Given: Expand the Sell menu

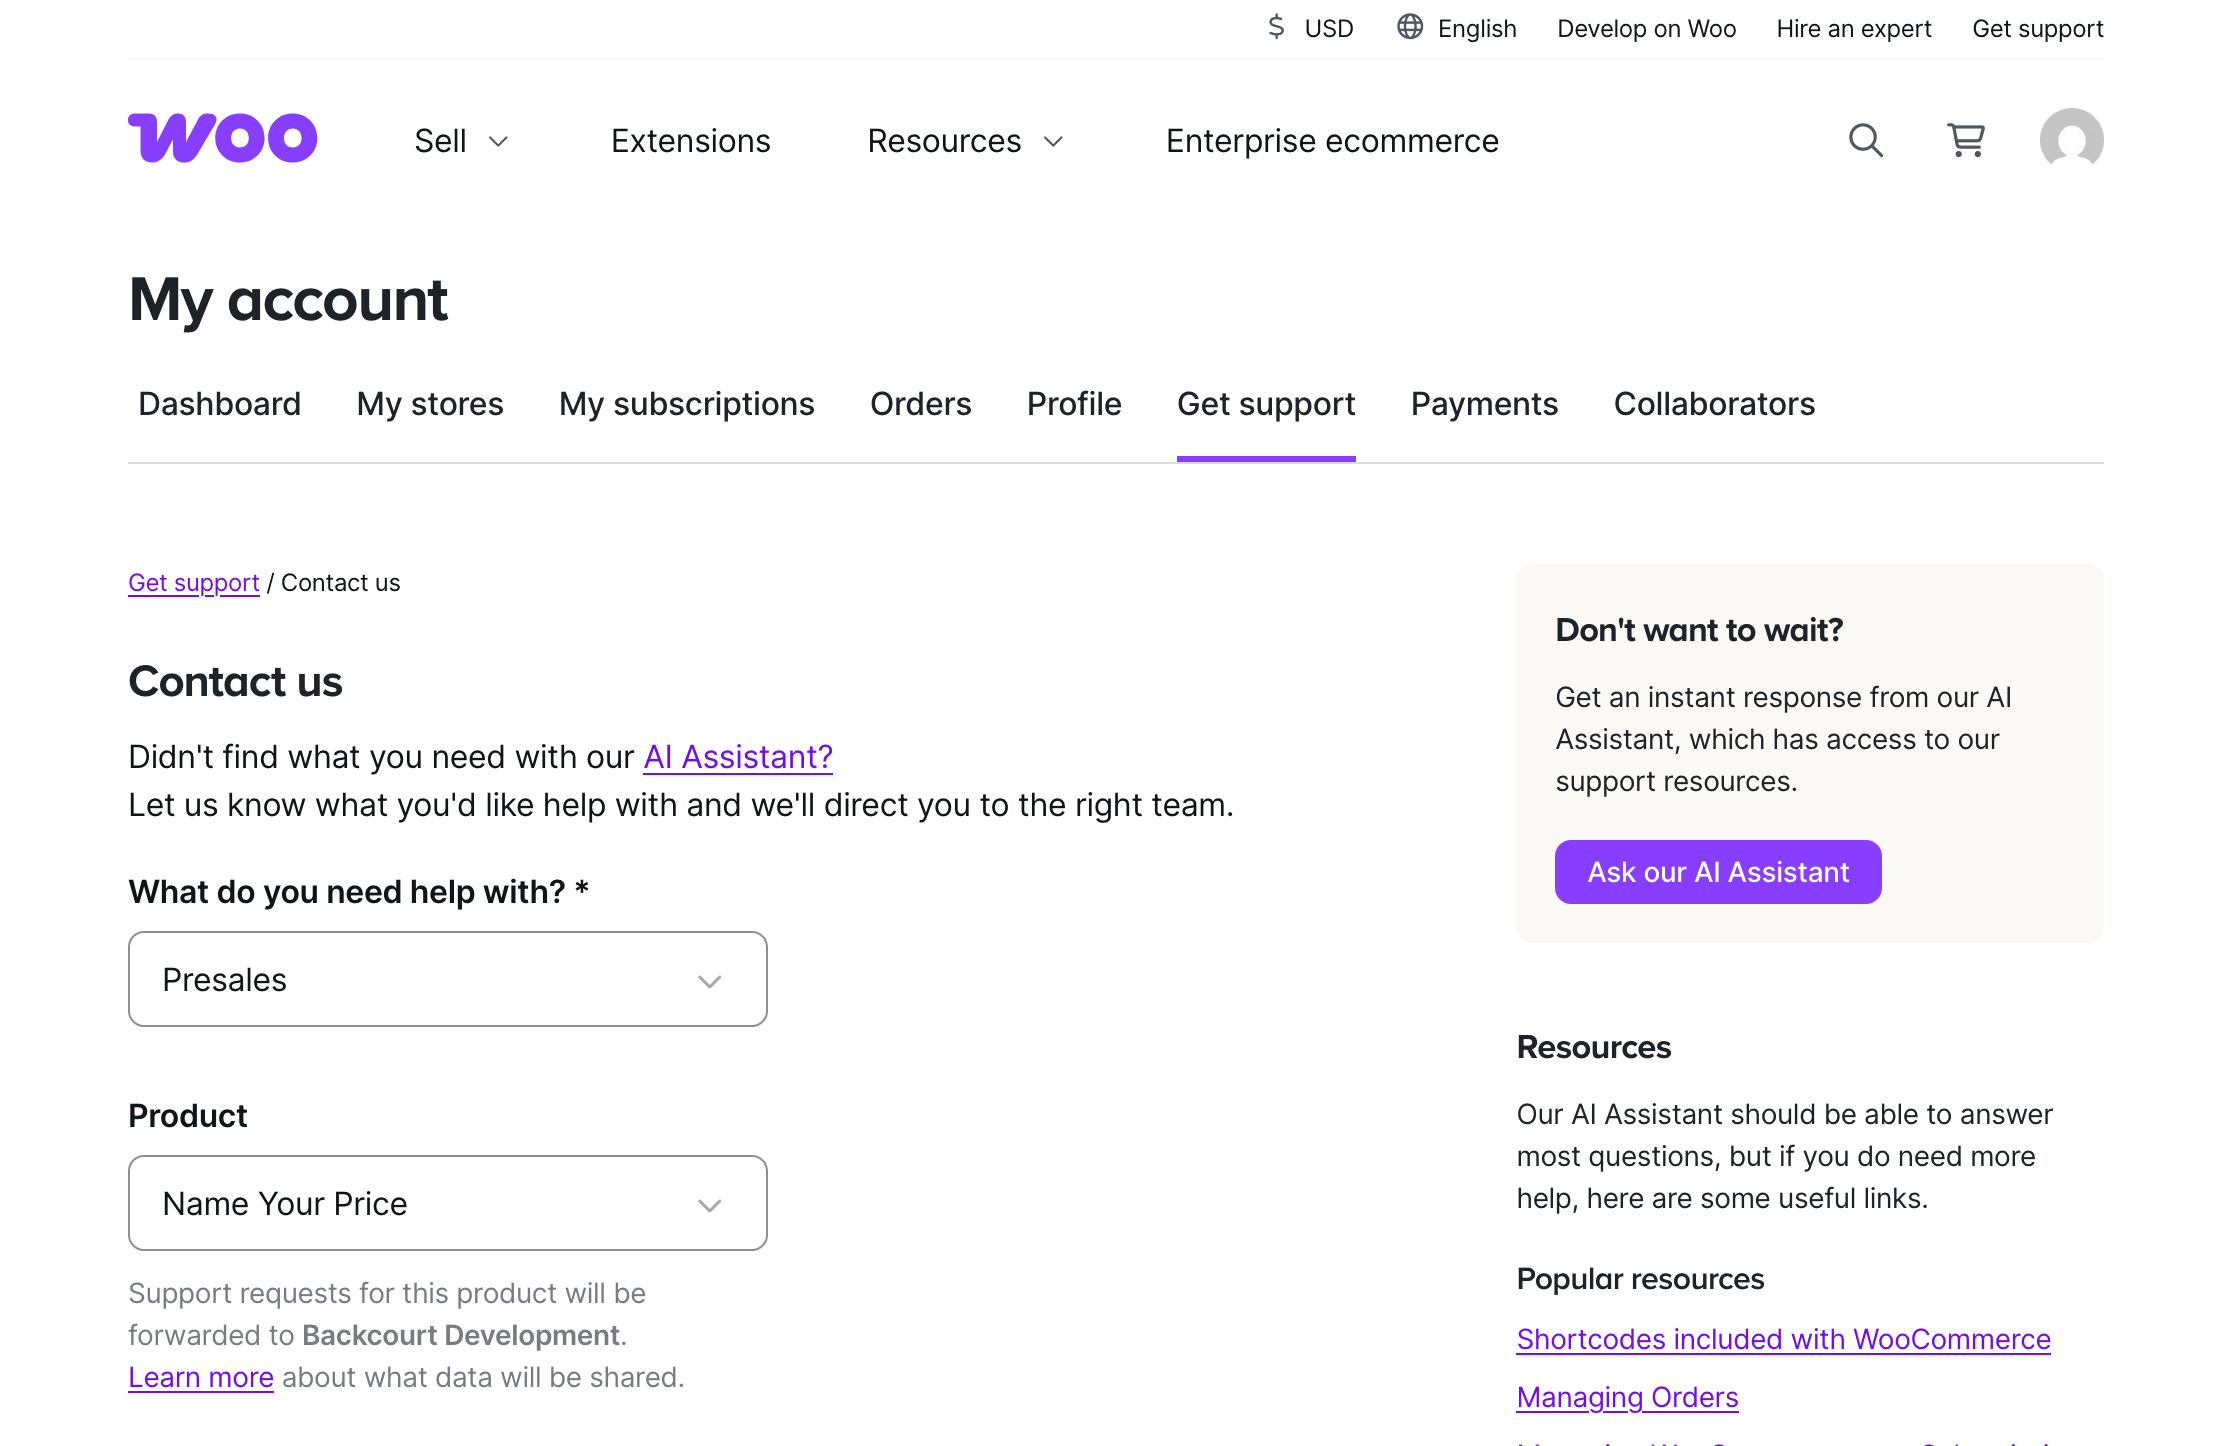Looking at the screenshot, I should click(x=461, y=141).
